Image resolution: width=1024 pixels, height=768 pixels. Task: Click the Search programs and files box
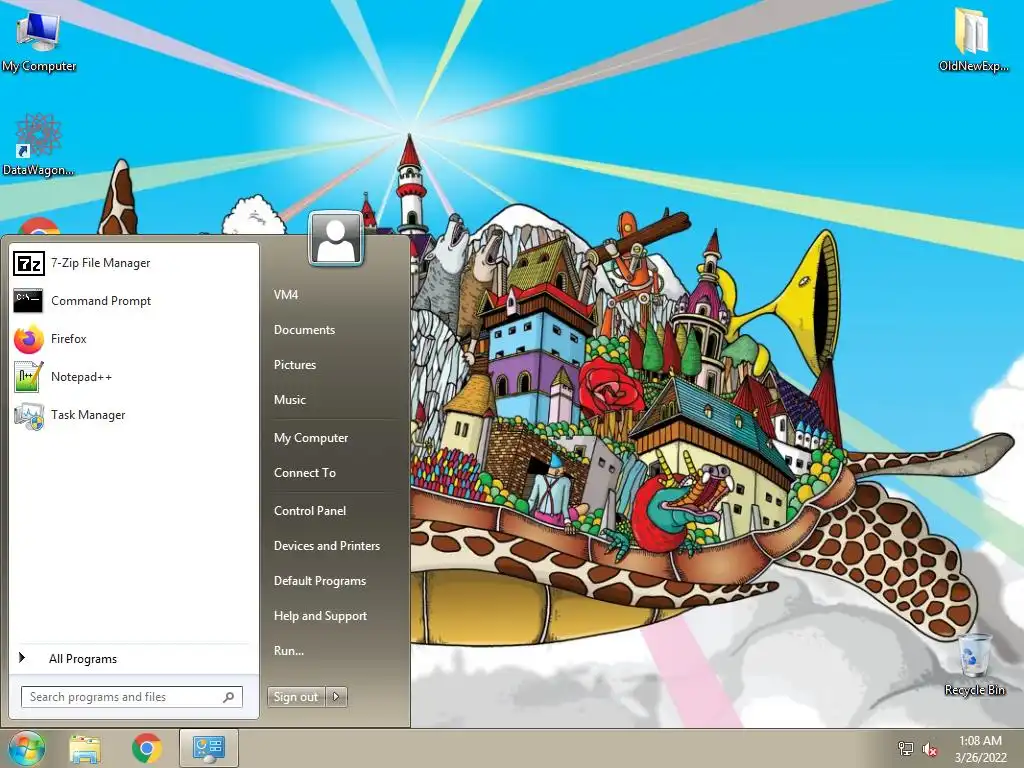132,697
